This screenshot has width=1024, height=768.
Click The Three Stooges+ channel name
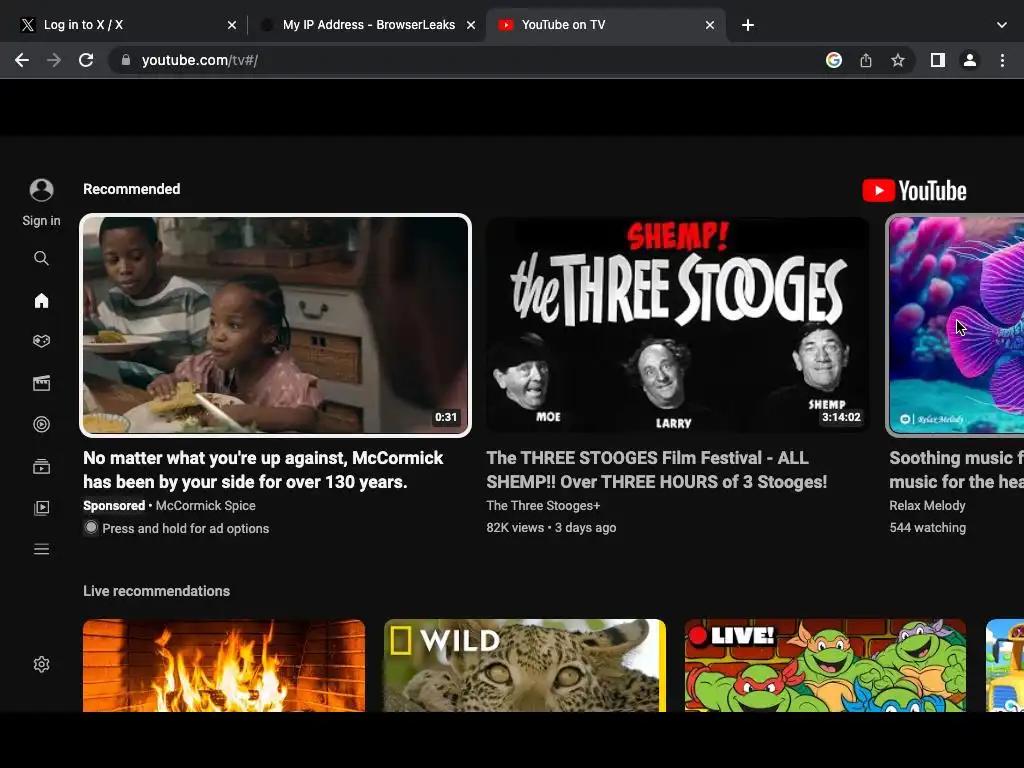coord(543,505)
